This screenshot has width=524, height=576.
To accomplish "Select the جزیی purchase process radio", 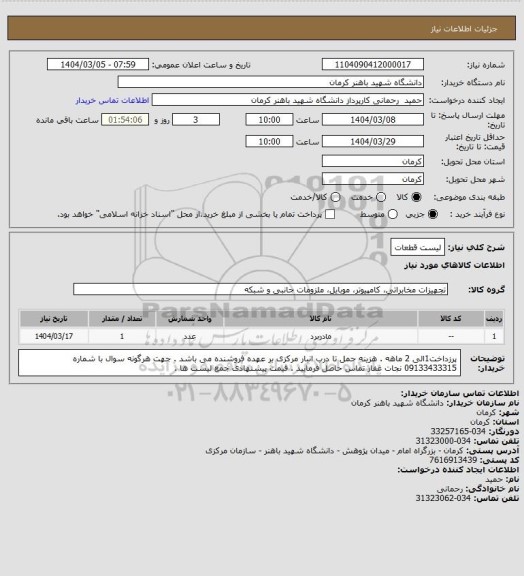I will [433, 214].
